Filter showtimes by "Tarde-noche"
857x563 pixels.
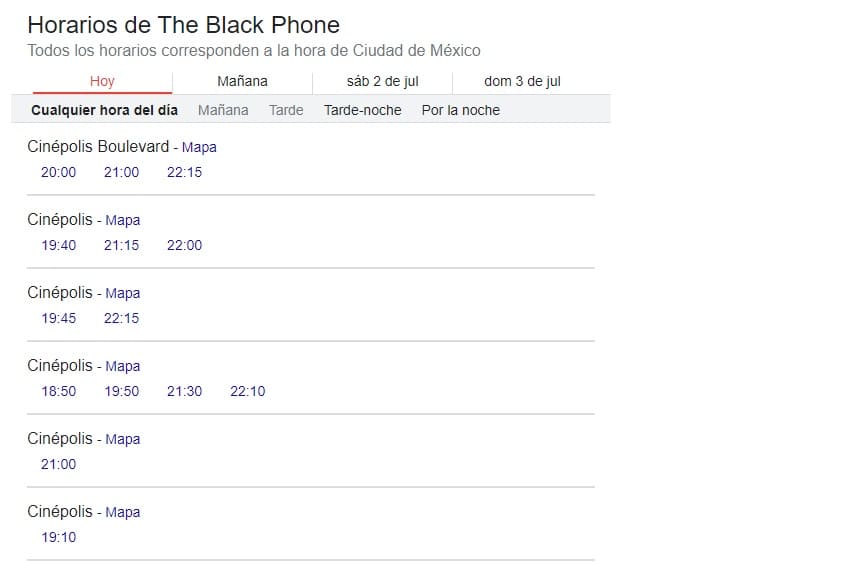[362, 110]
